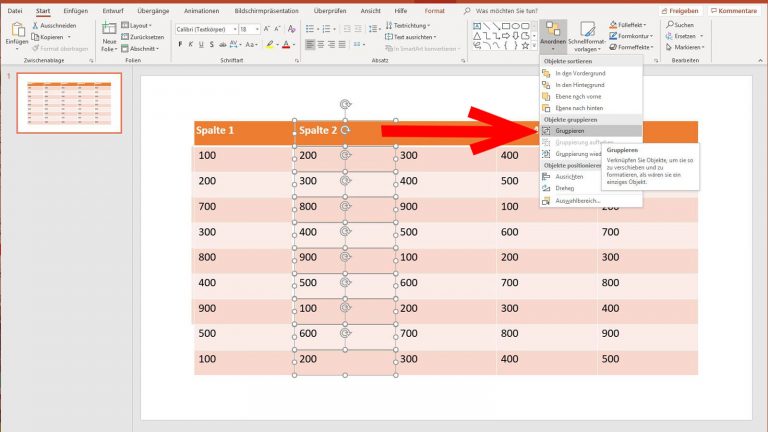Viewport: 768px width, 432px height.
Task: Click the Ersetzen replace button
Action: point(685,36)
